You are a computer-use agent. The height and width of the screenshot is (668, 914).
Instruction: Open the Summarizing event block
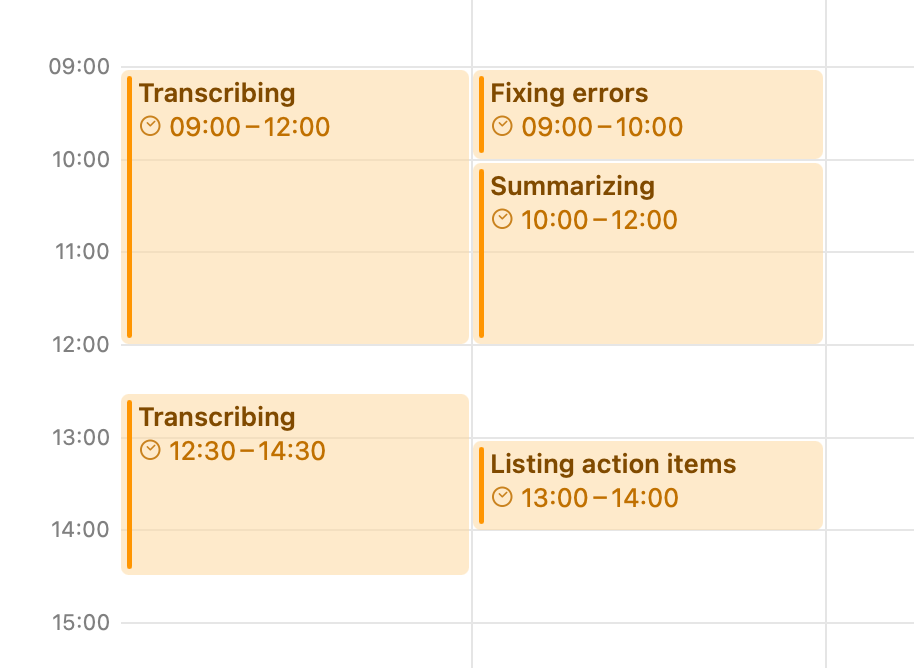pos(648,254)
